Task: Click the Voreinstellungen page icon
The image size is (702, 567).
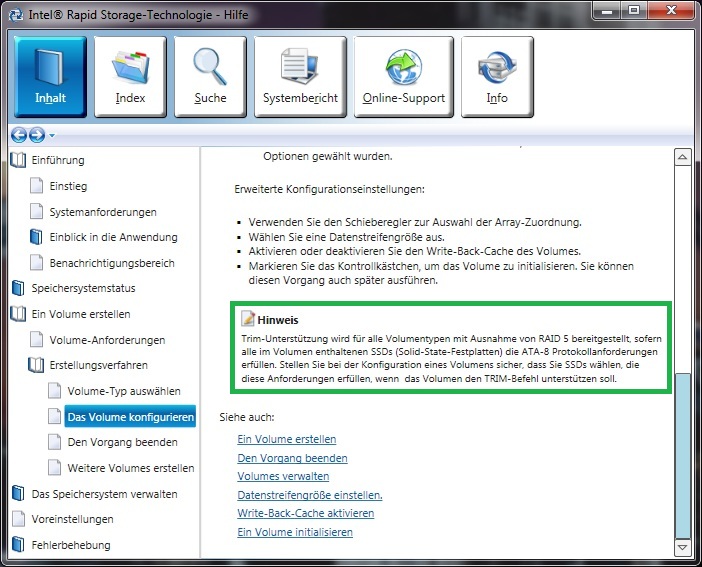Action: pyautogui.click(x=18, y=519)
